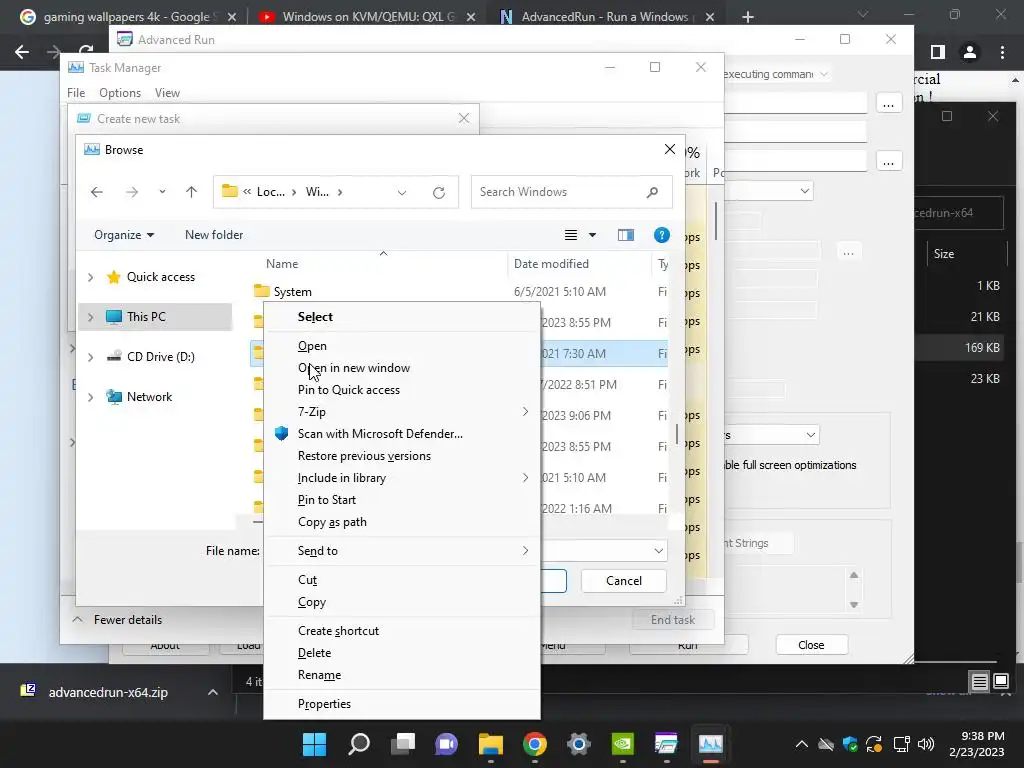Click the volume icon in system tray
Image resolution: width=1024 pixels, height=768 pixels.
(x=926, y=744)
